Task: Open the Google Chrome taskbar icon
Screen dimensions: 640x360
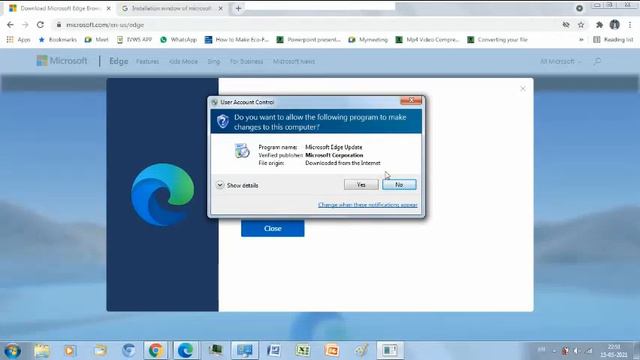Action: [156, 351]
